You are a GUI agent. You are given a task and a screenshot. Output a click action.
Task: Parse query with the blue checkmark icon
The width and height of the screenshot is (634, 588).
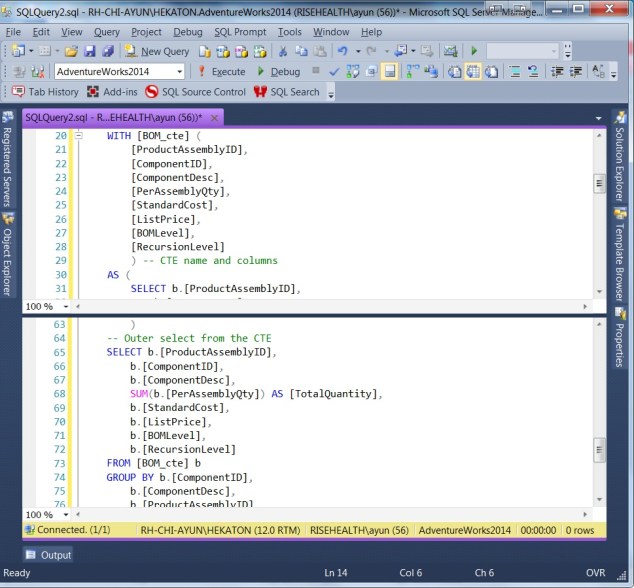335,71
